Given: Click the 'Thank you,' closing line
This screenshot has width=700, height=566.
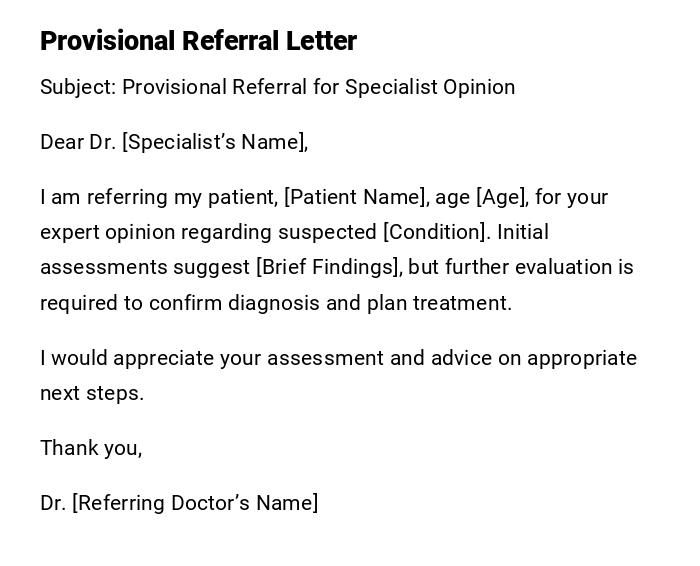Looking at the screenshot, I should [91, 448].
